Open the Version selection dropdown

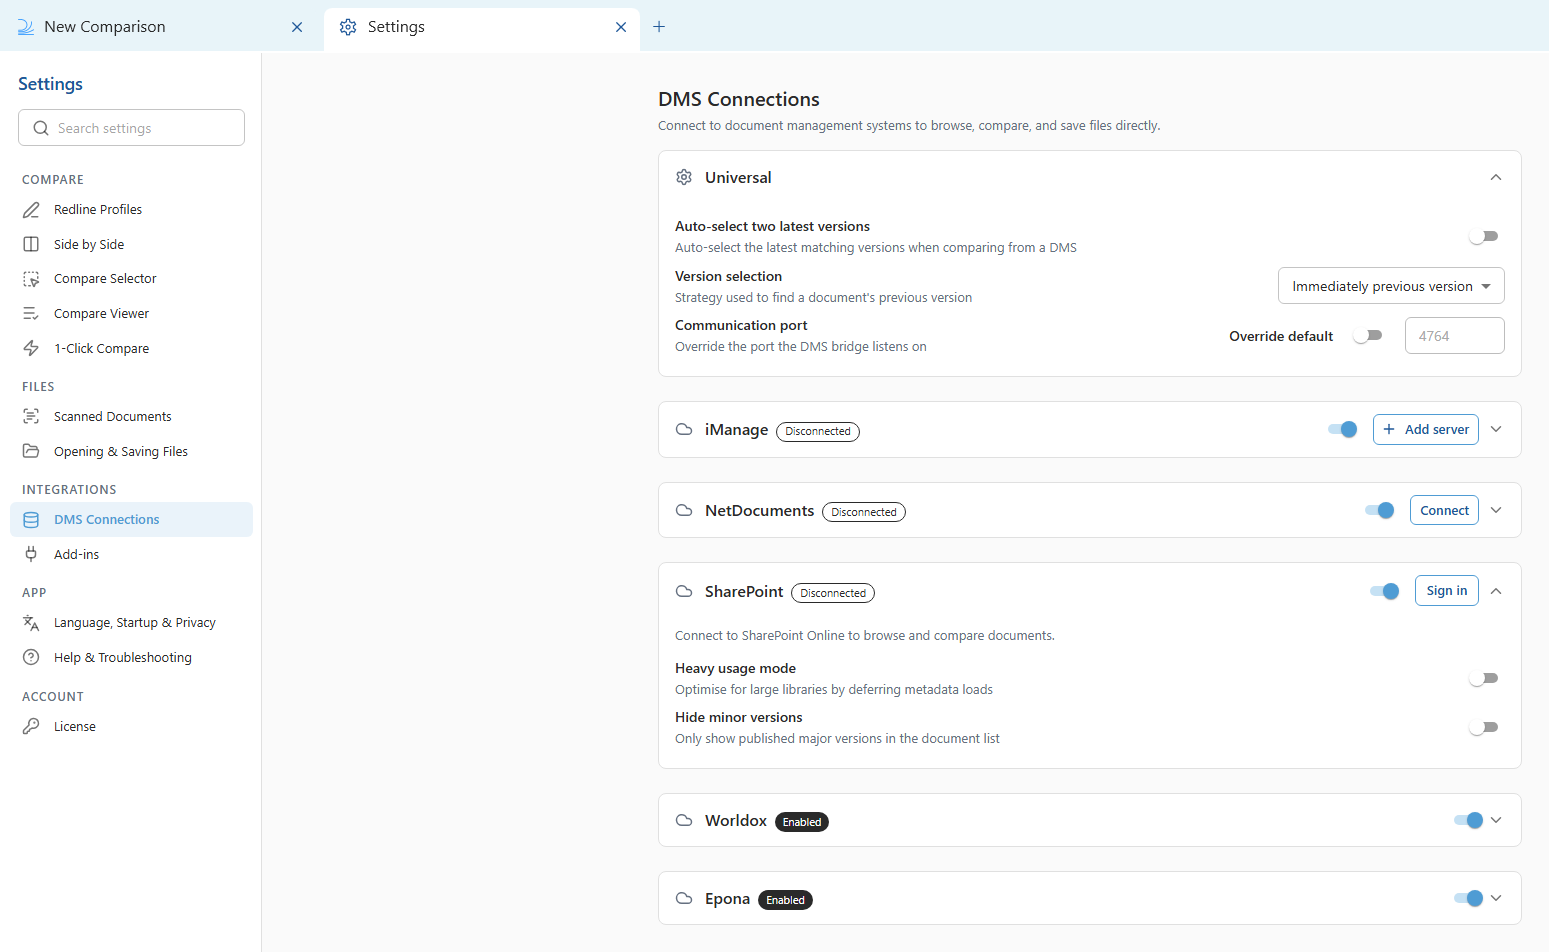(1391, 286)
